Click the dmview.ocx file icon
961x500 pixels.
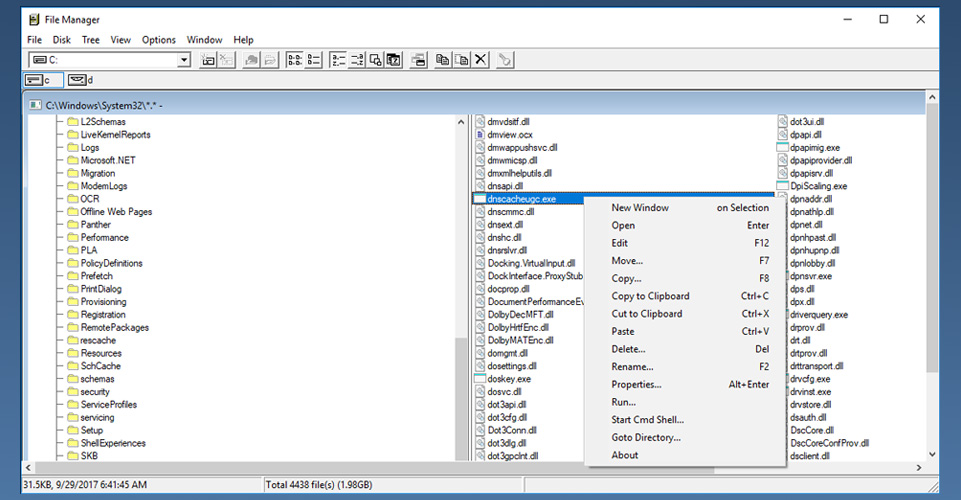coord(480,135)
